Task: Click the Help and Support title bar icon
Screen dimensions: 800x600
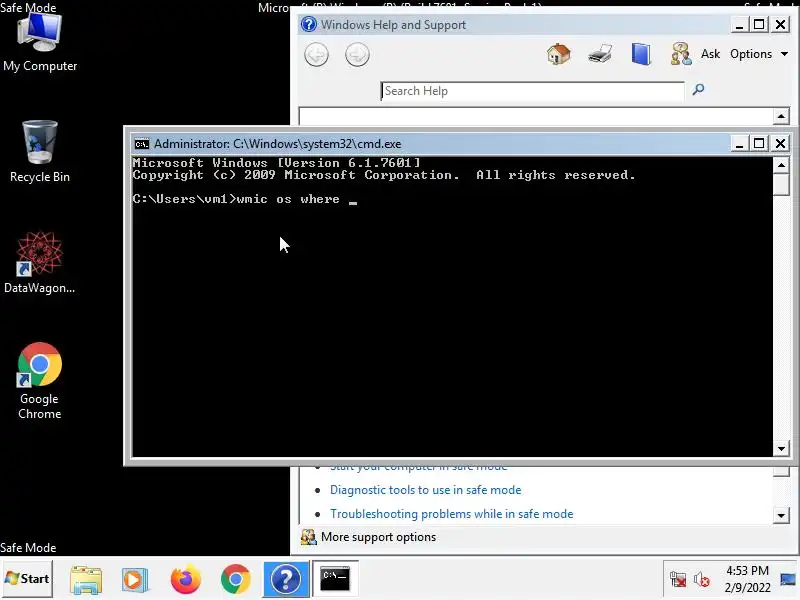Action: pos(309,24)
